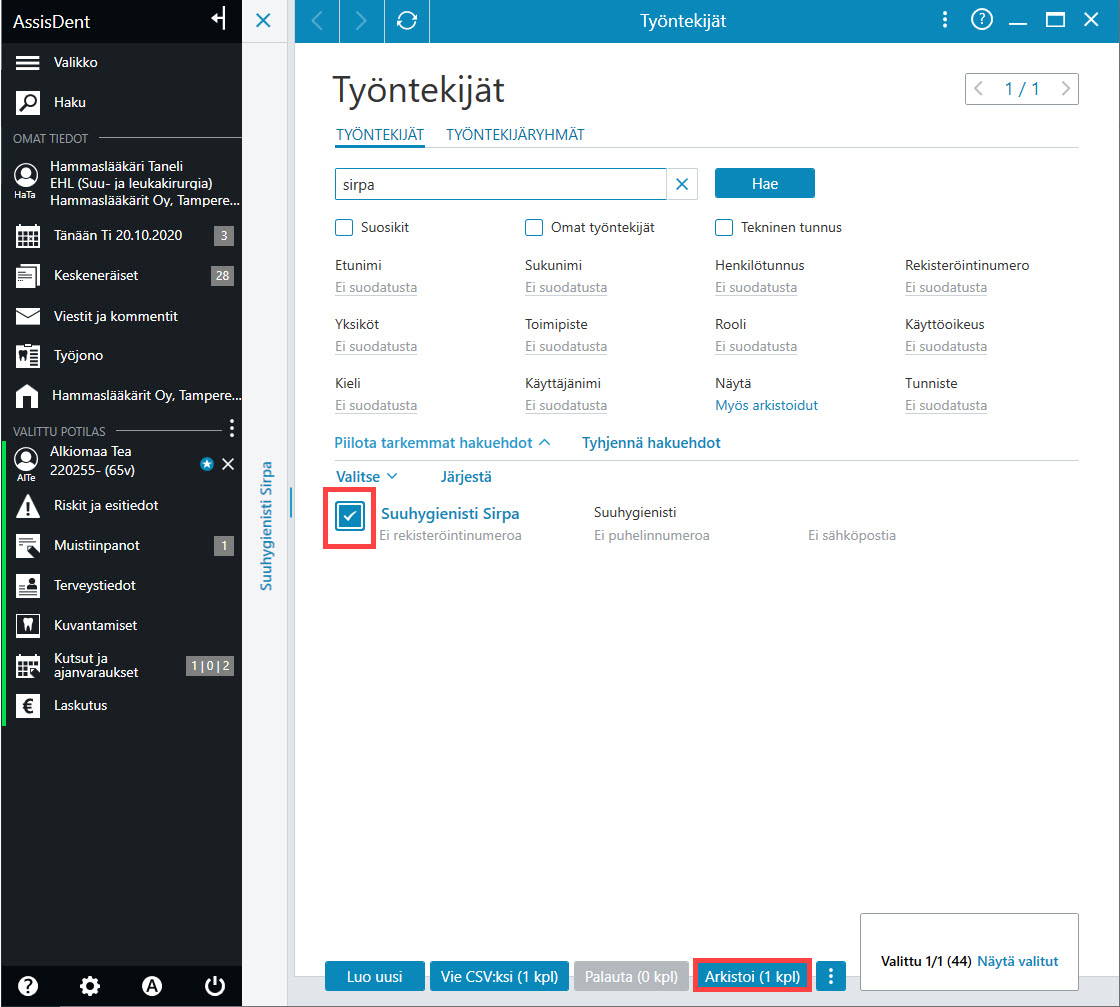This screenshot has height=1007, width=1120.
Task: Open the Näytä filter Myös arkistoidut
Action: [766, 406]
